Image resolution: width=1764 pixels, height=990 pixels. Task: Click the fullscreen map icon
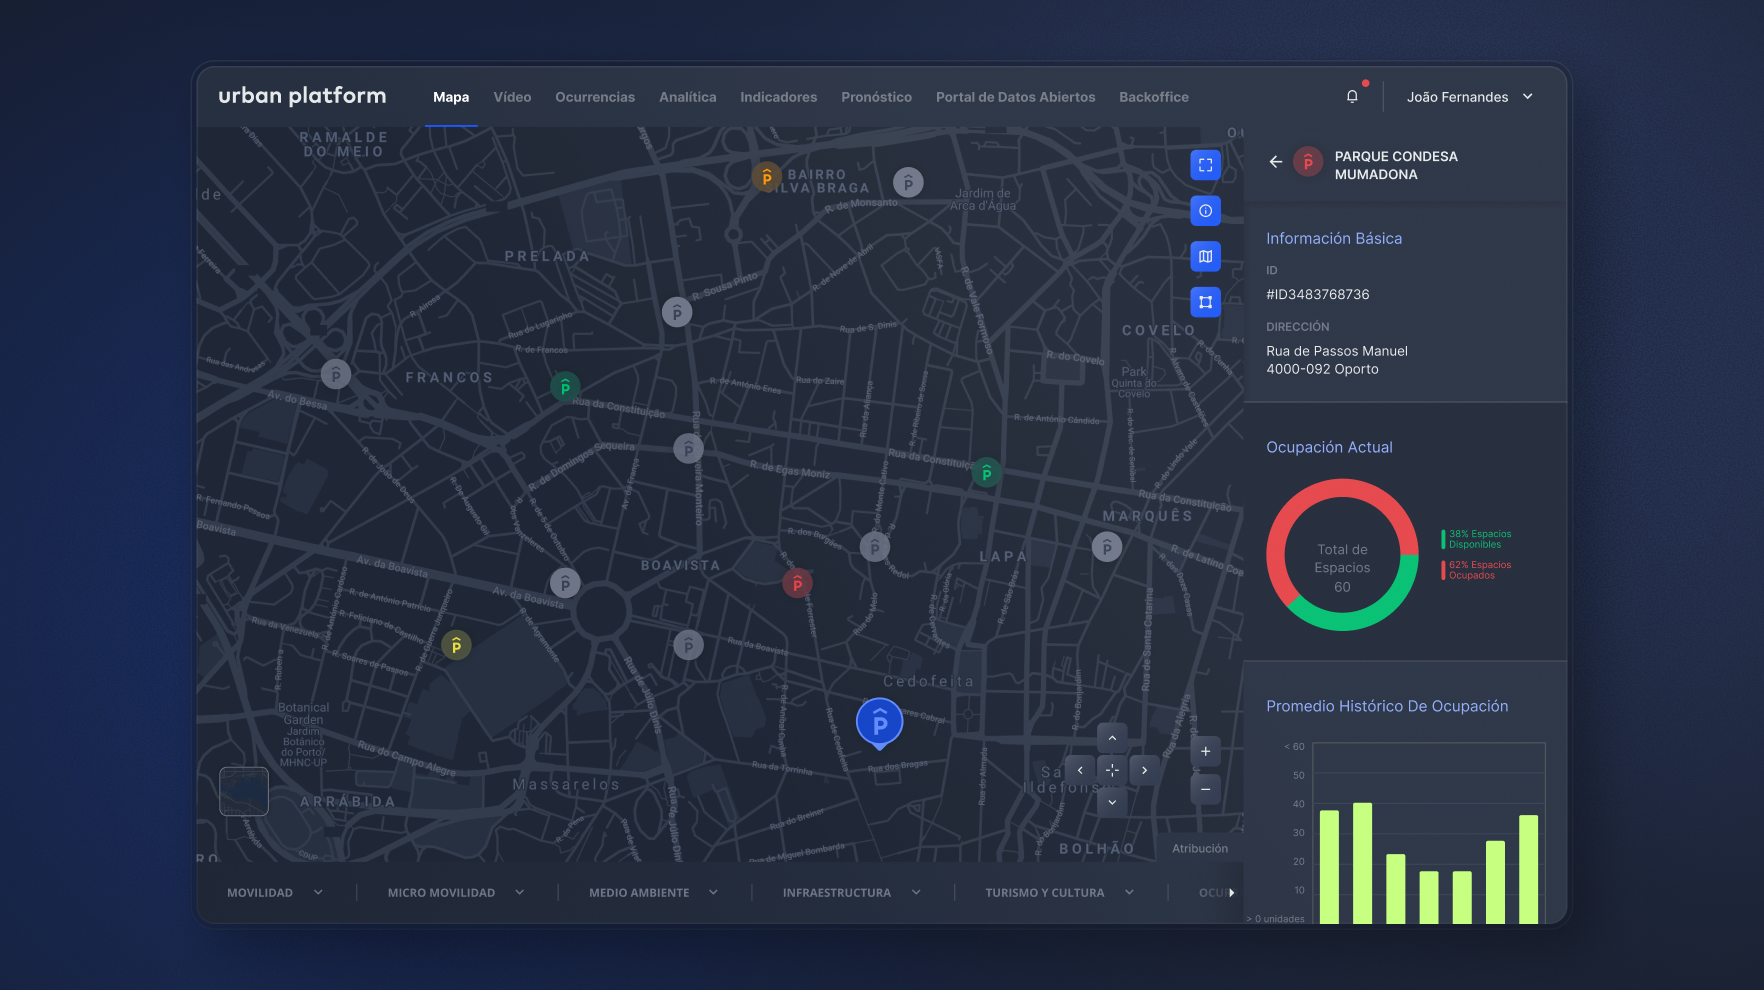pos(1205,165)
